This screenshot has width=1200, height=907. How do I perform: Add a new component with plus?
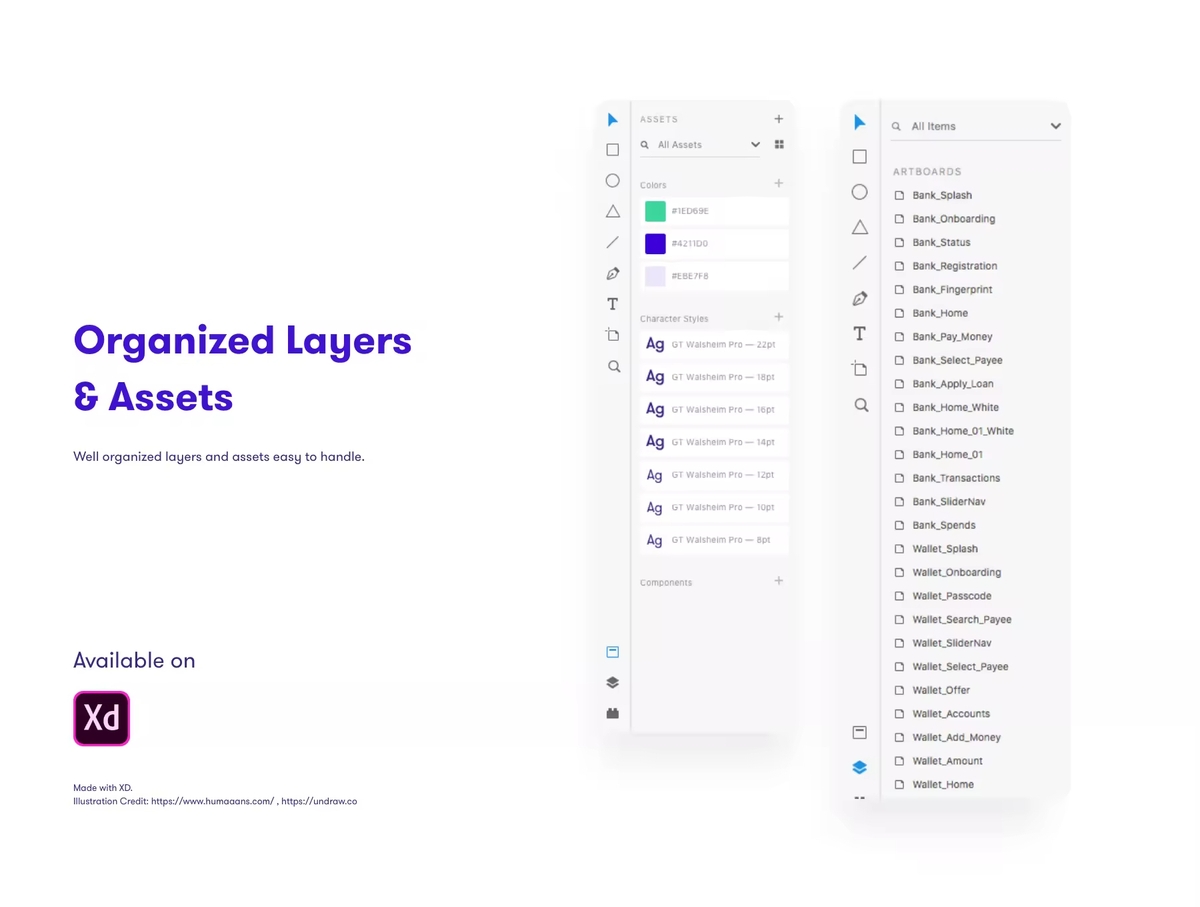click(x=779, y=581)
